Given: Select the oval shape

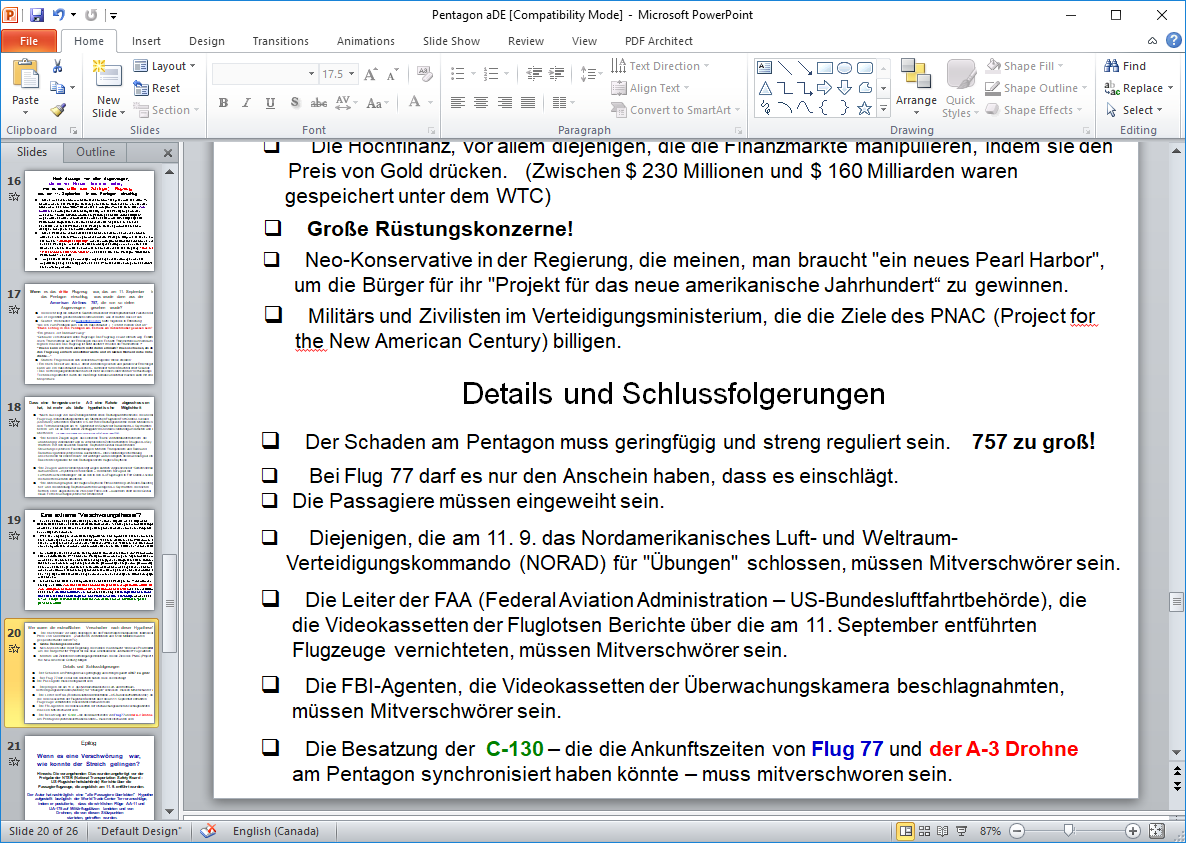Looking at the screenshot, I should pyautogui.click(x=844, y=67).
